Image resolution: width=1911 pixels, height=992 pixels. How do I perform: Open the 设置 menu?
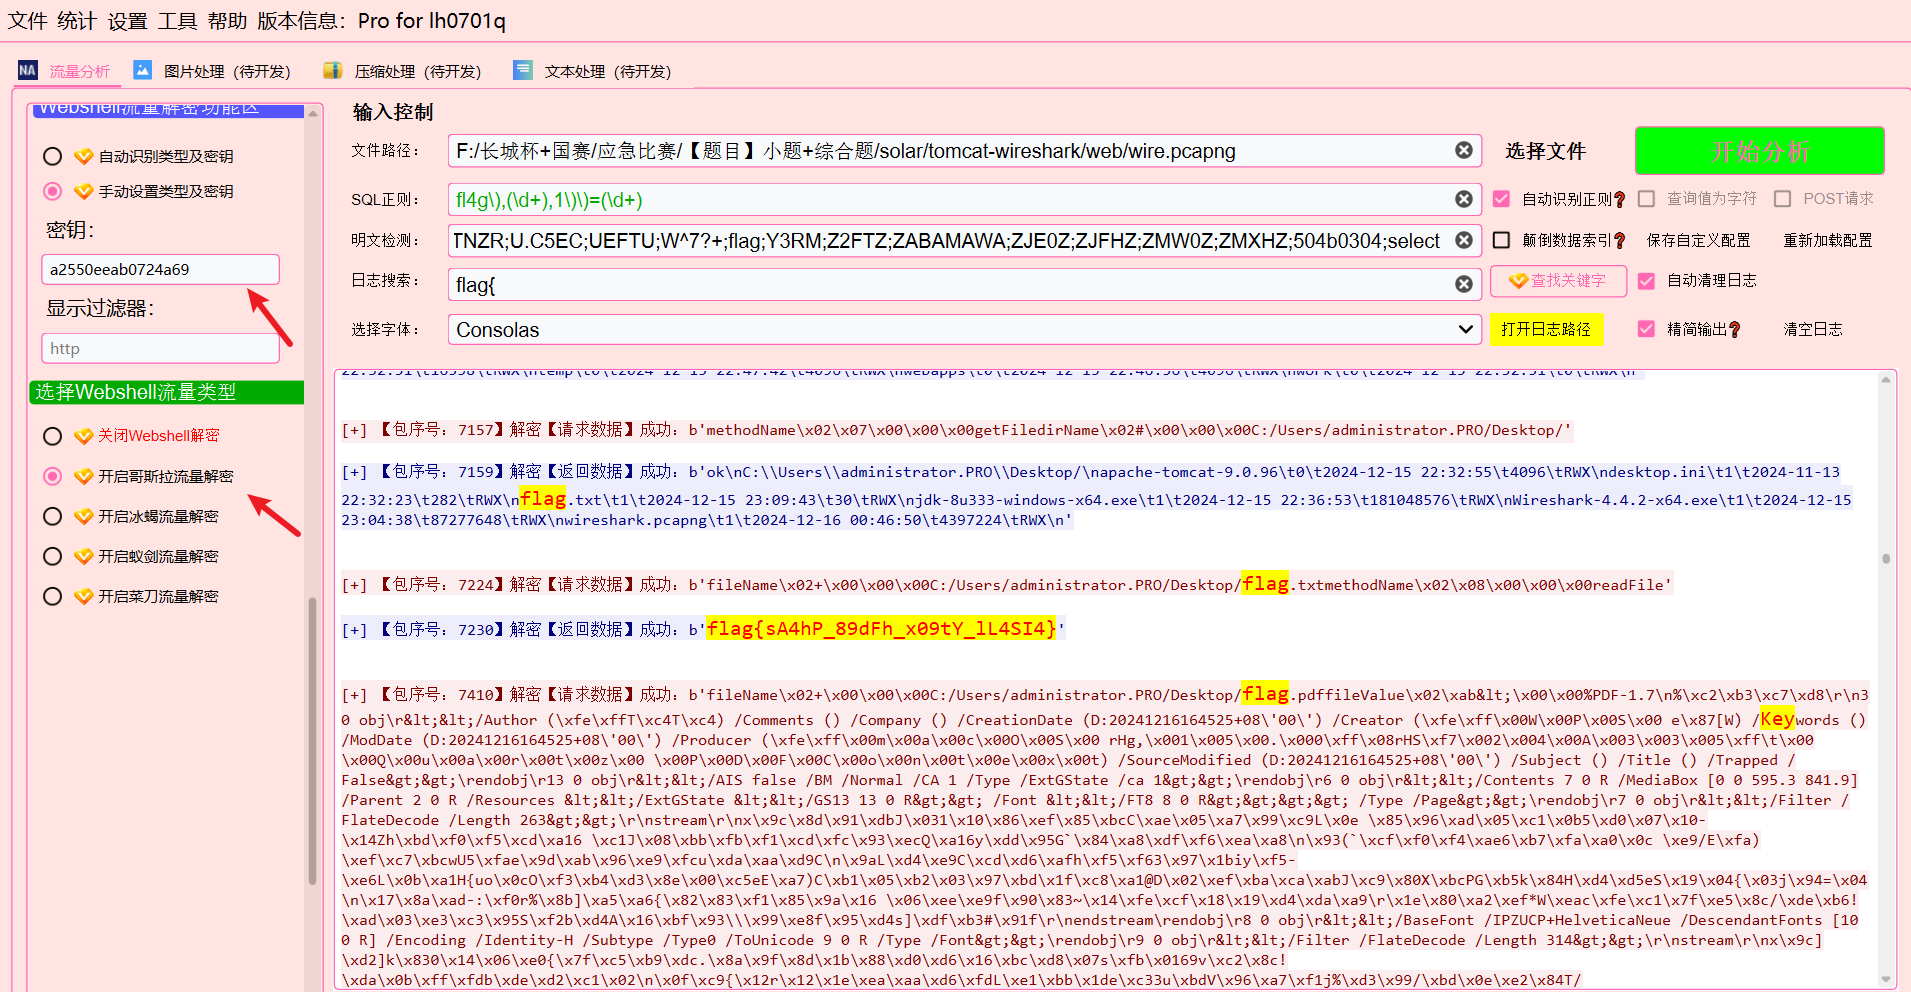127,21
